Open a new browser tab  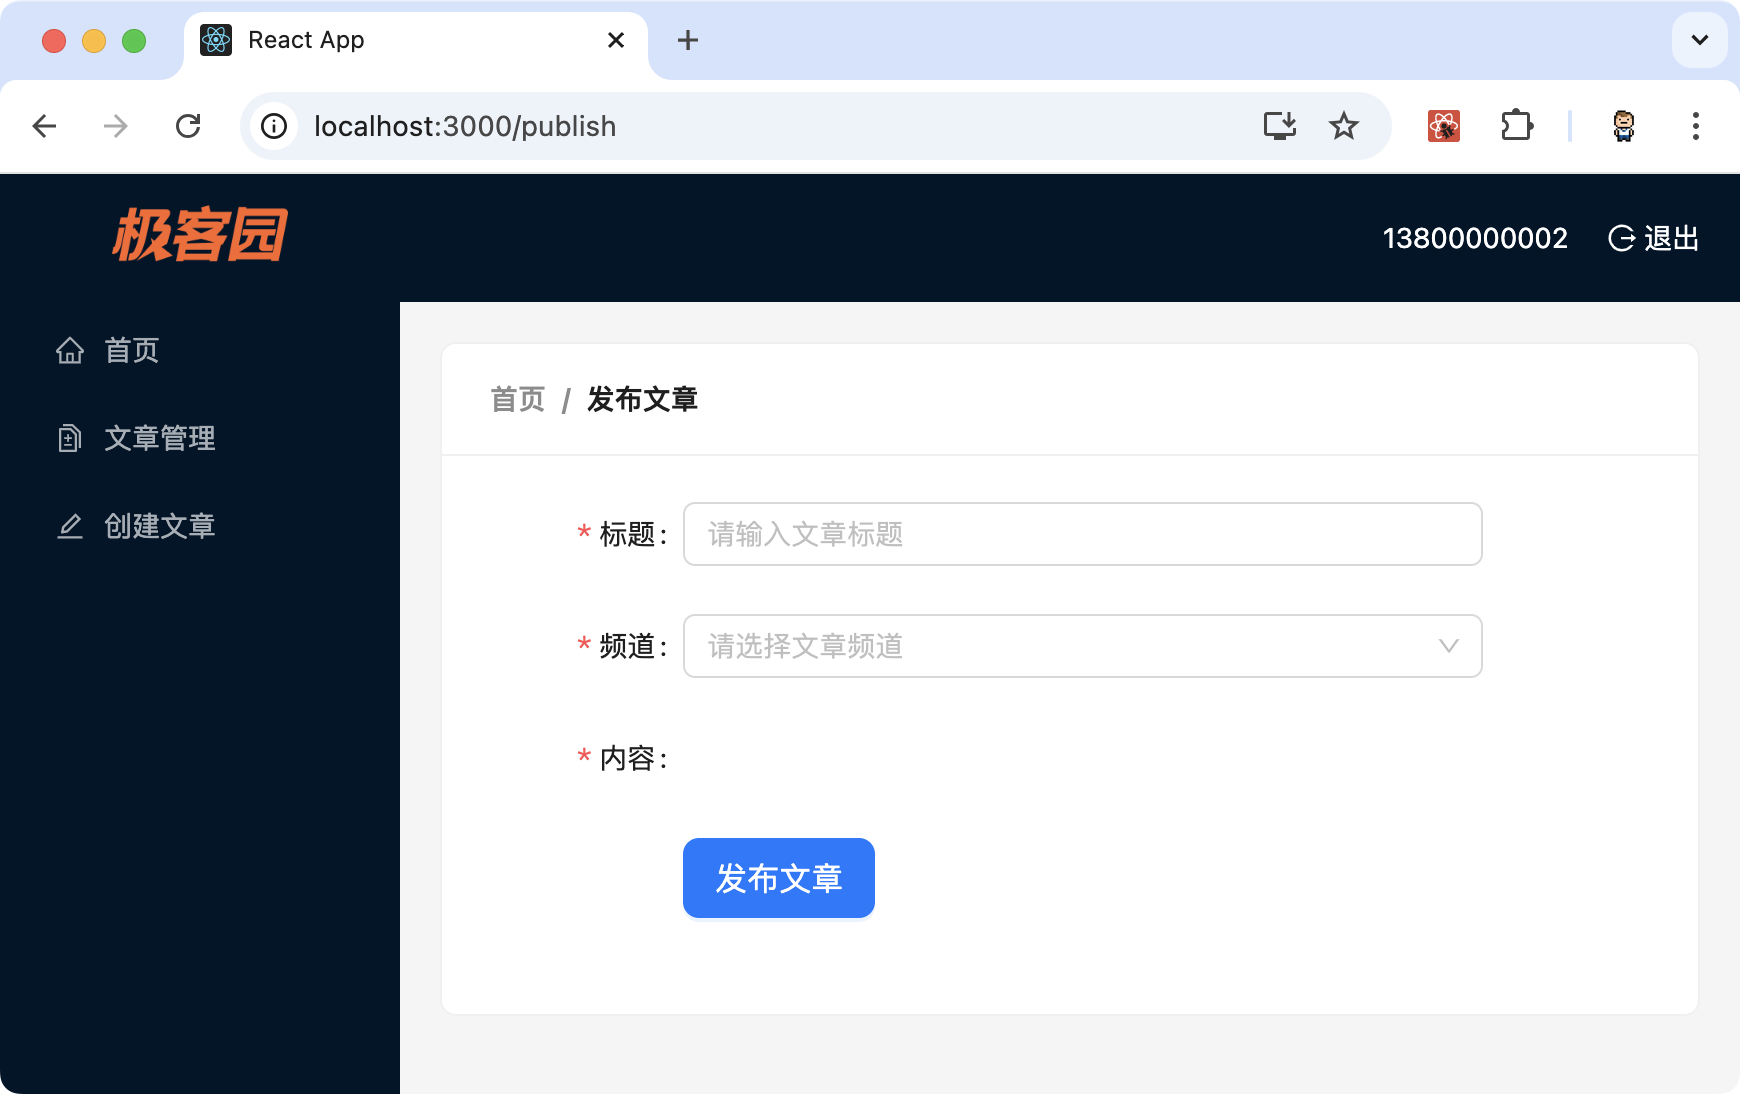point(687,40)
